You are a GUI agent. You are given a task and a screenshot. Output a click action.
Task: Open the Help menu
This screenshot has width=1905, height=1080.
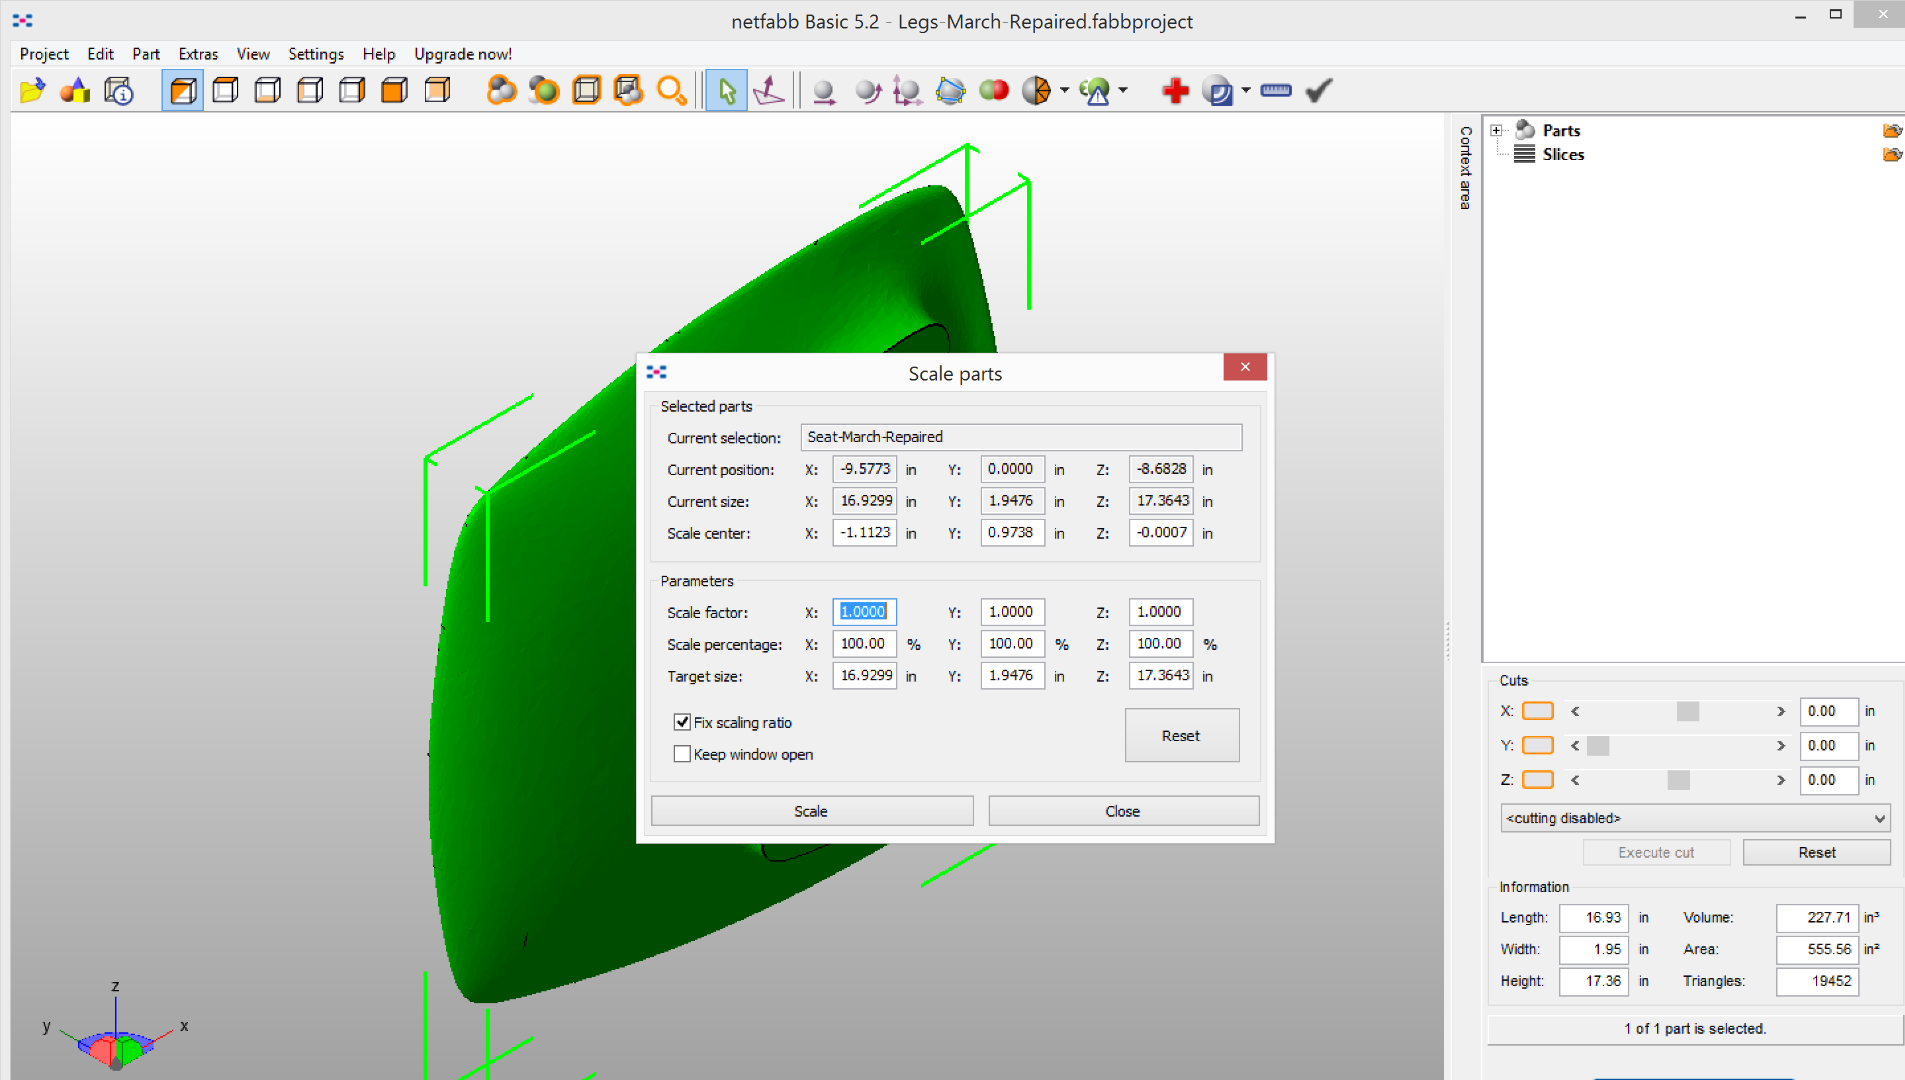pyautogui.click(x=379, y=54)
